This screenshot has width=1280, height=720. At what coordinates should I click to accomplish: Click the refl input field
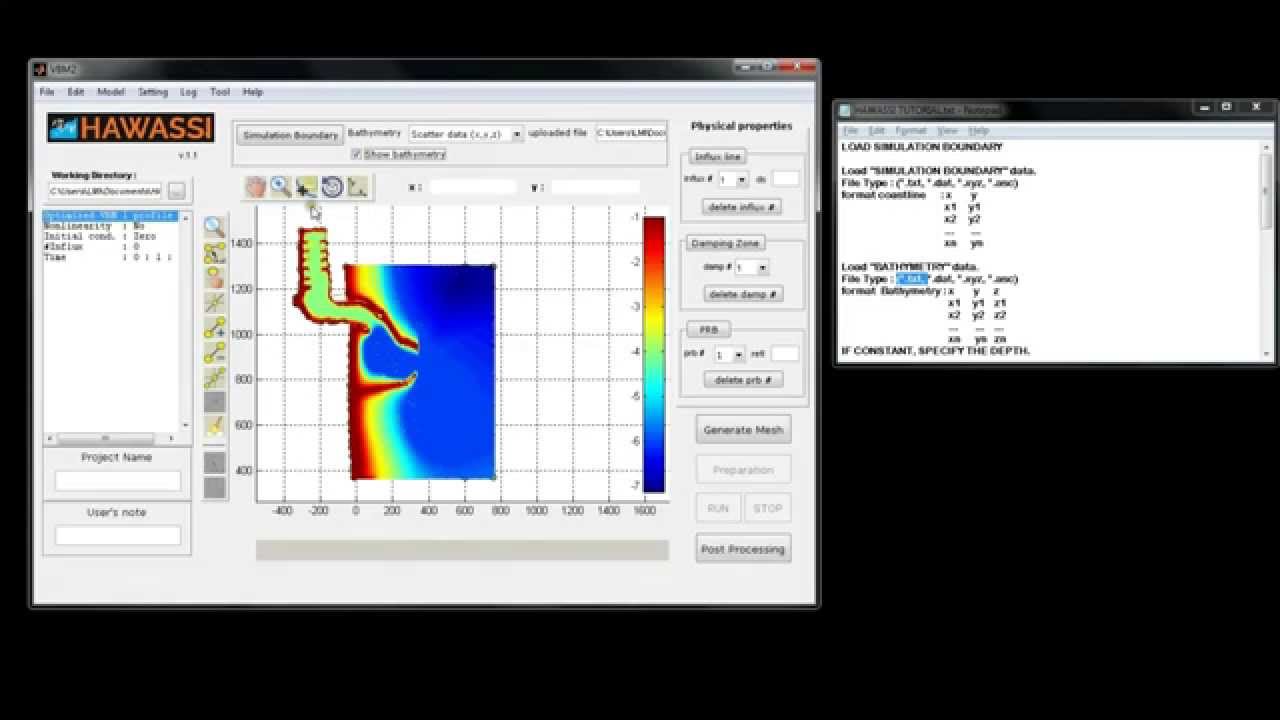coord(786,354)
